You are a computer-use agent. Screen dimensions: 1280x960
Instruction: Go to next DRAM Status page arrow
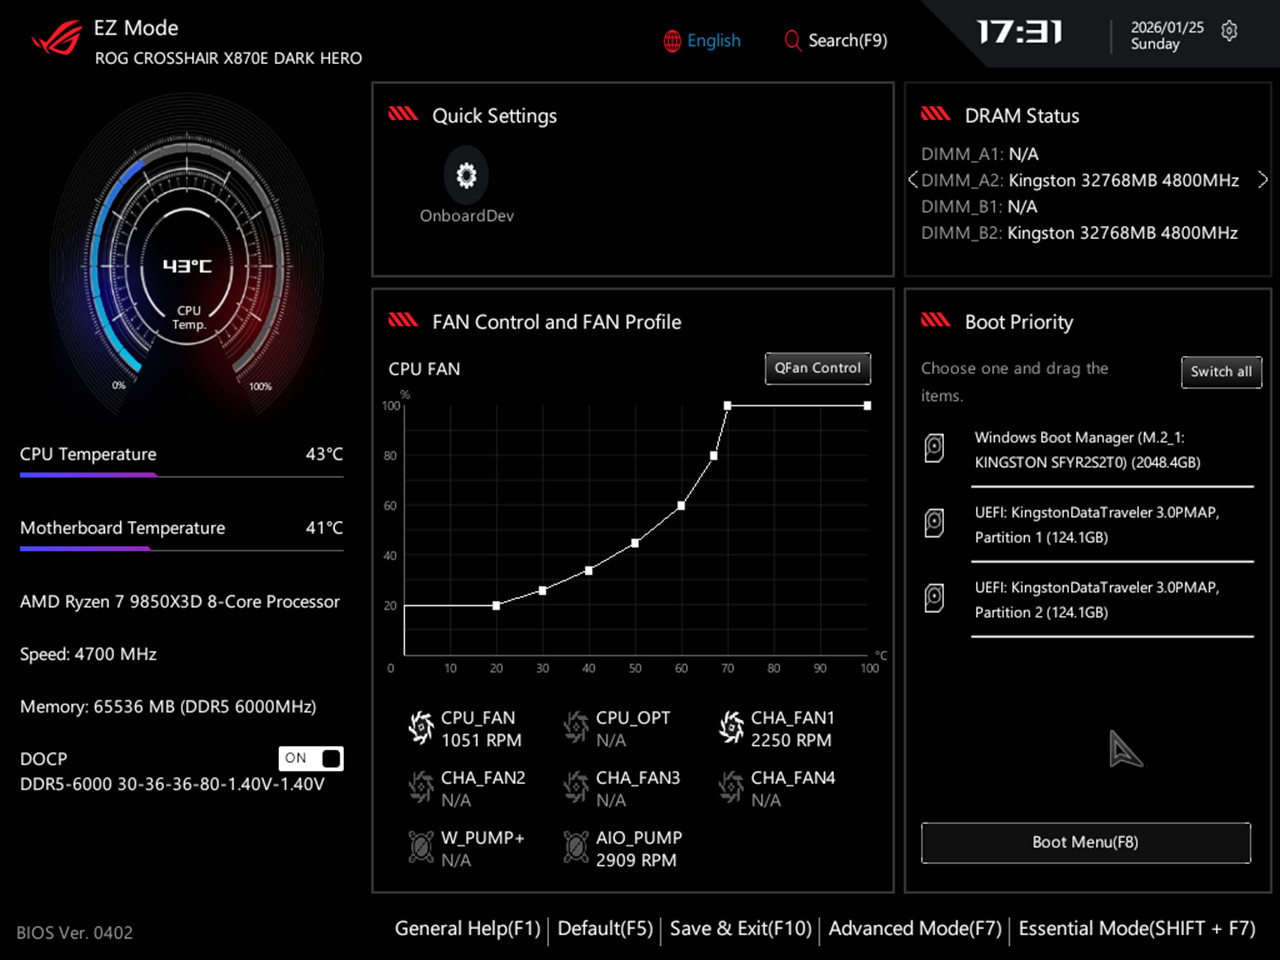click(1263, 180)
